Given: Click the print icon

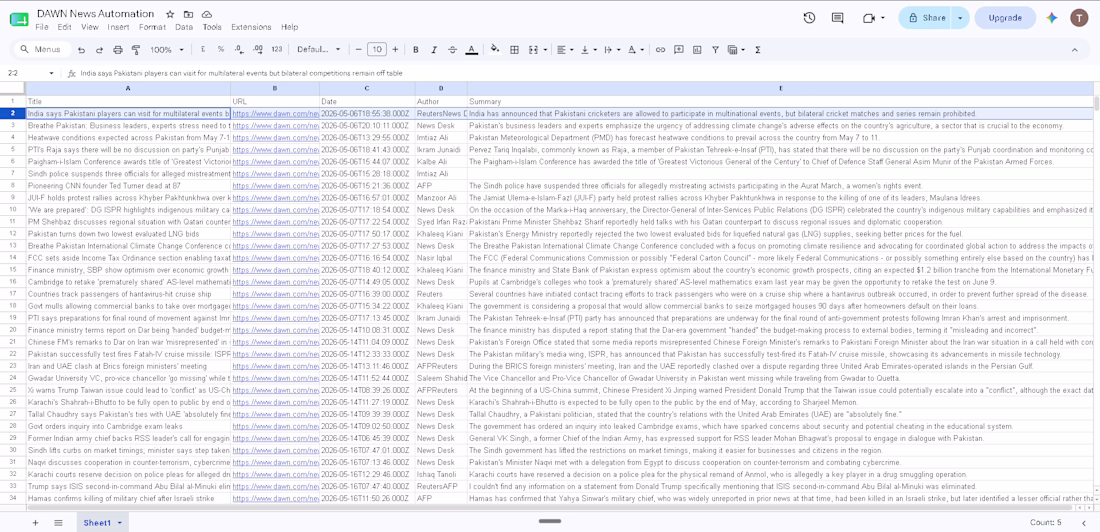Looking at the screenshot, I should tap(118, 50).
